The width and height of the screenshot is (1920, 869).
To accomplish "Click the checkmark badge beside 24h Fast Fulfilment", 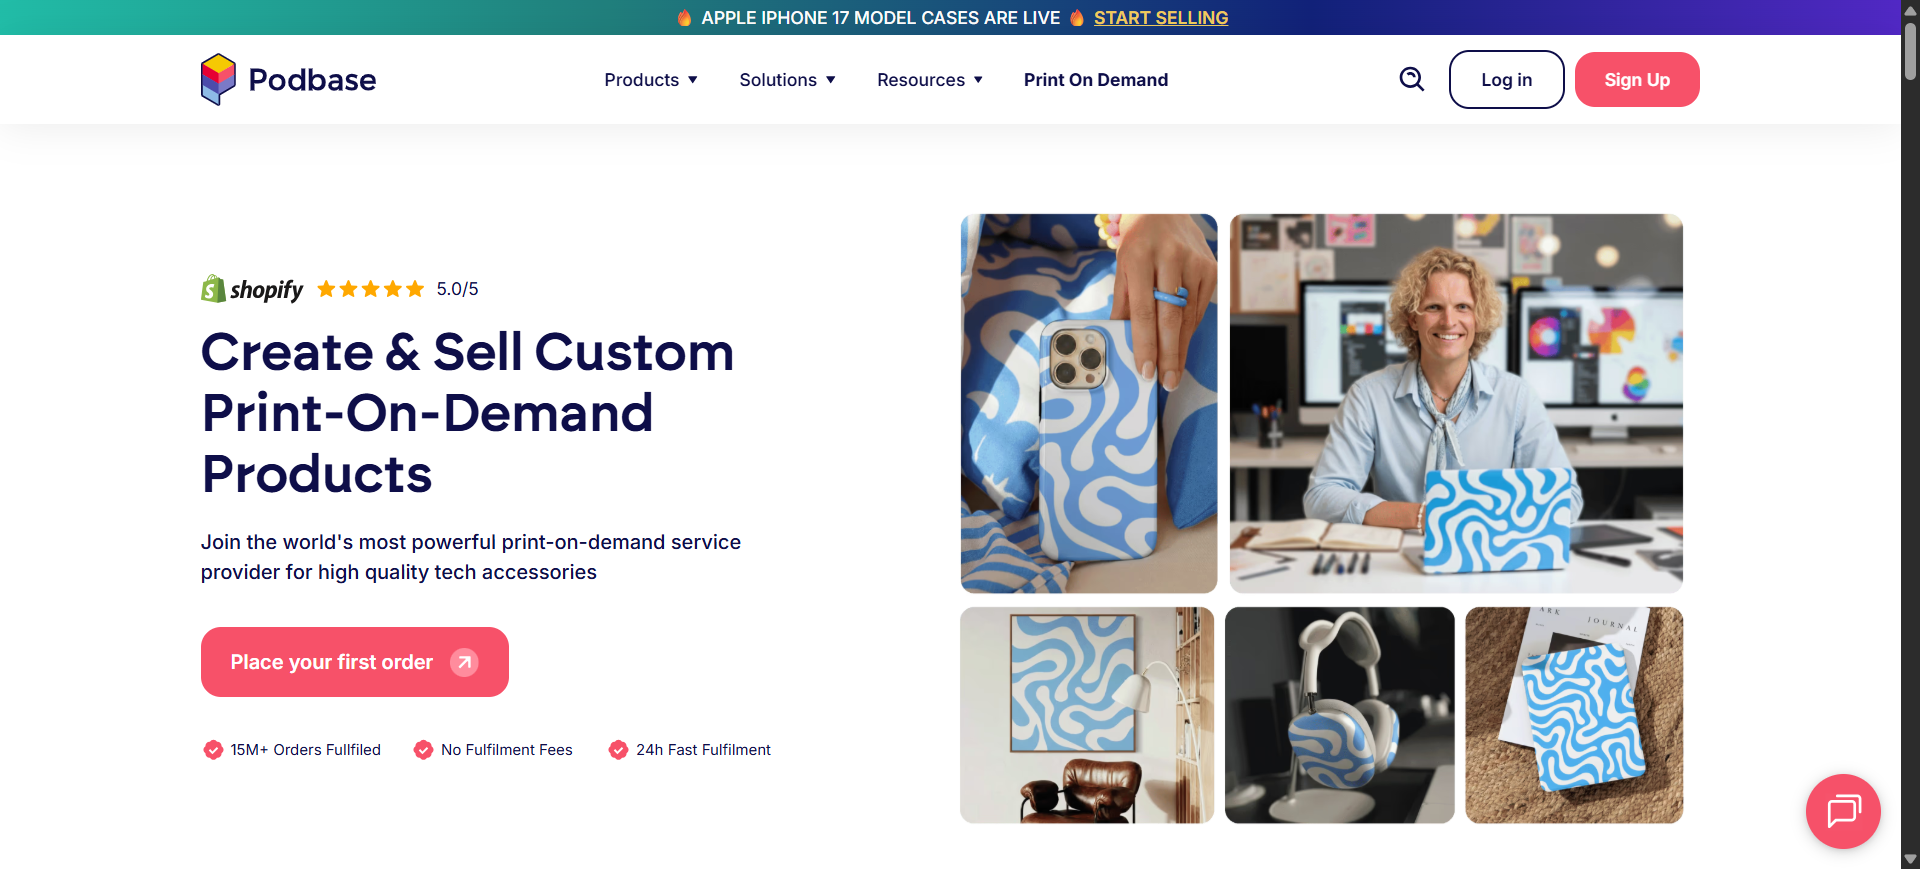I will click(618, 750).
